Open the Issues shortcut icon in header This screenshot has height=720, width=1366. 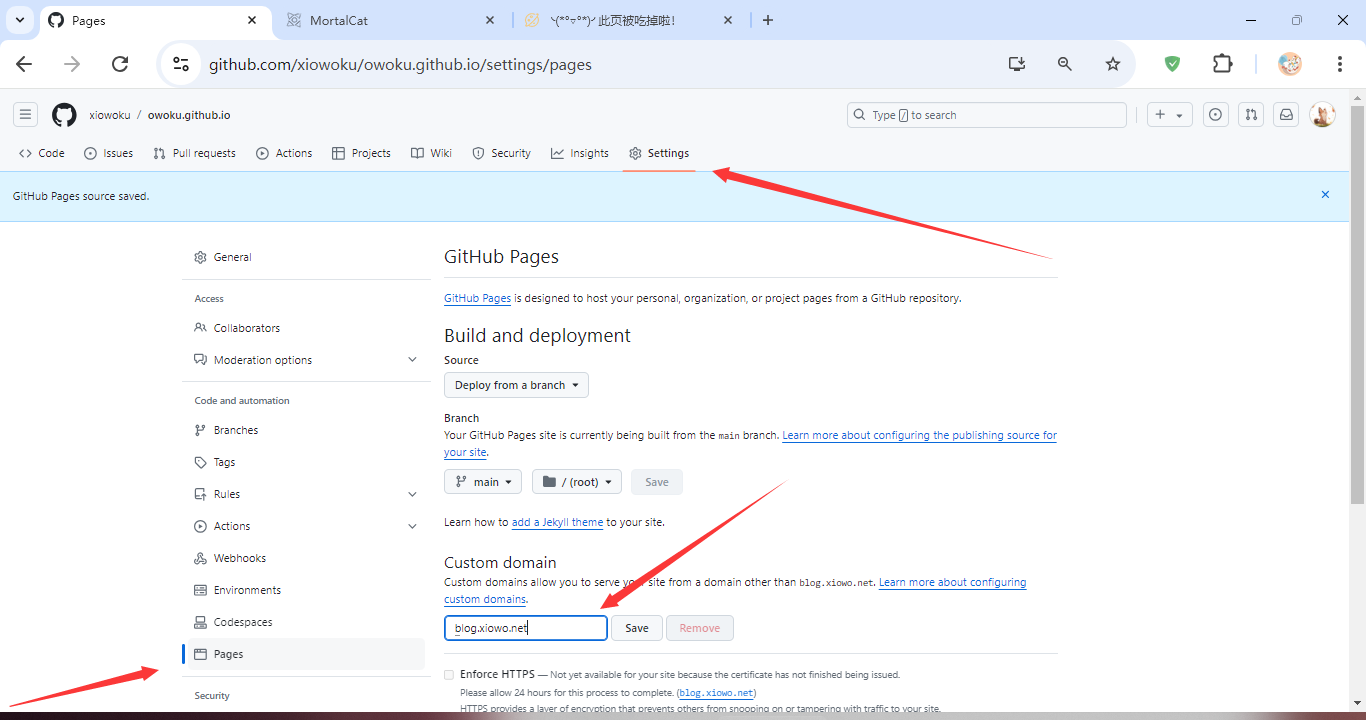click(x=1215, y=115)
